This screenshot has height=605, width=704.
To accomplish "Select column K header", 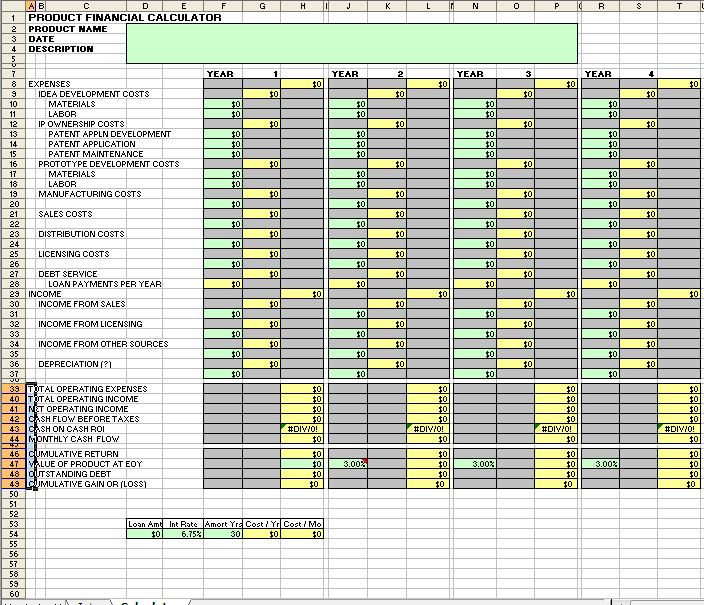I will pyautogui.click(x=387, y=6).
